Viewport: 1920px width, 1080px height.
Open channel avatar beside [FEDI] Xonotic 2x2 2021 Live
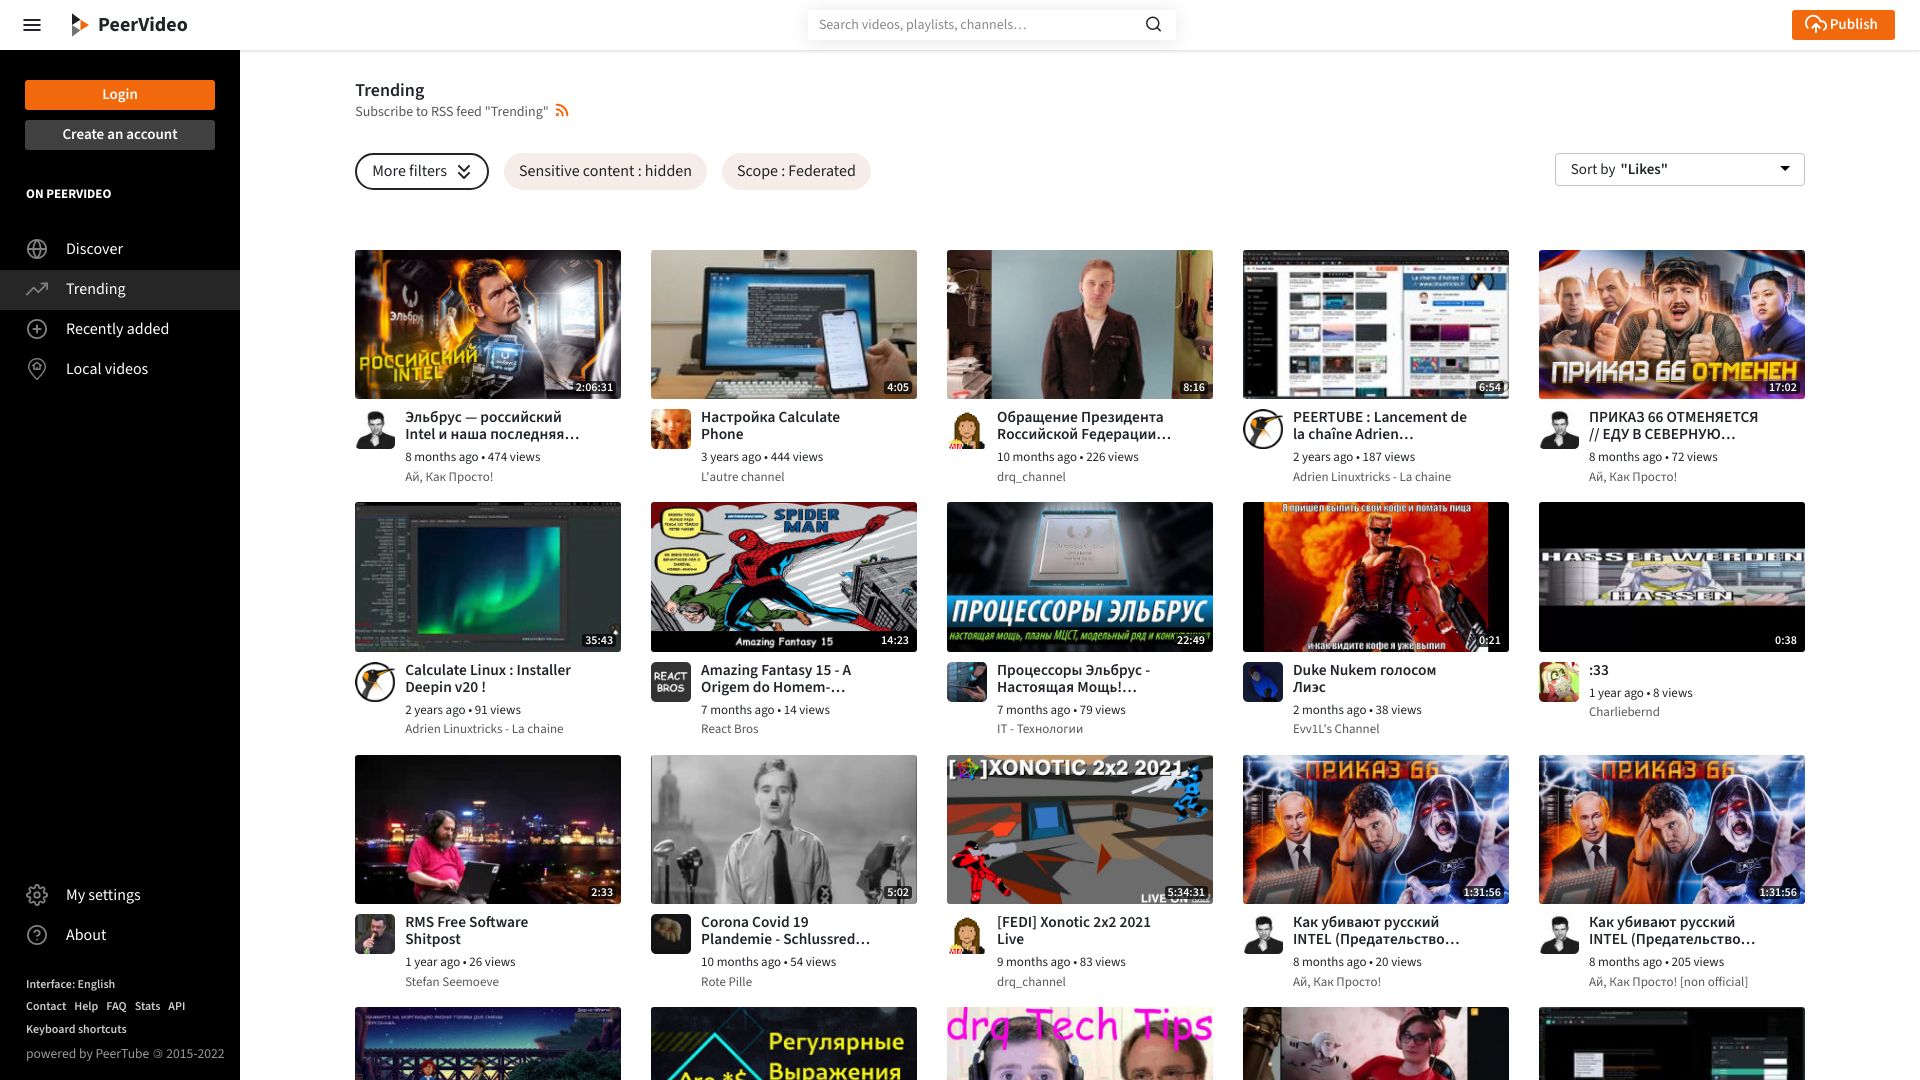967,934
